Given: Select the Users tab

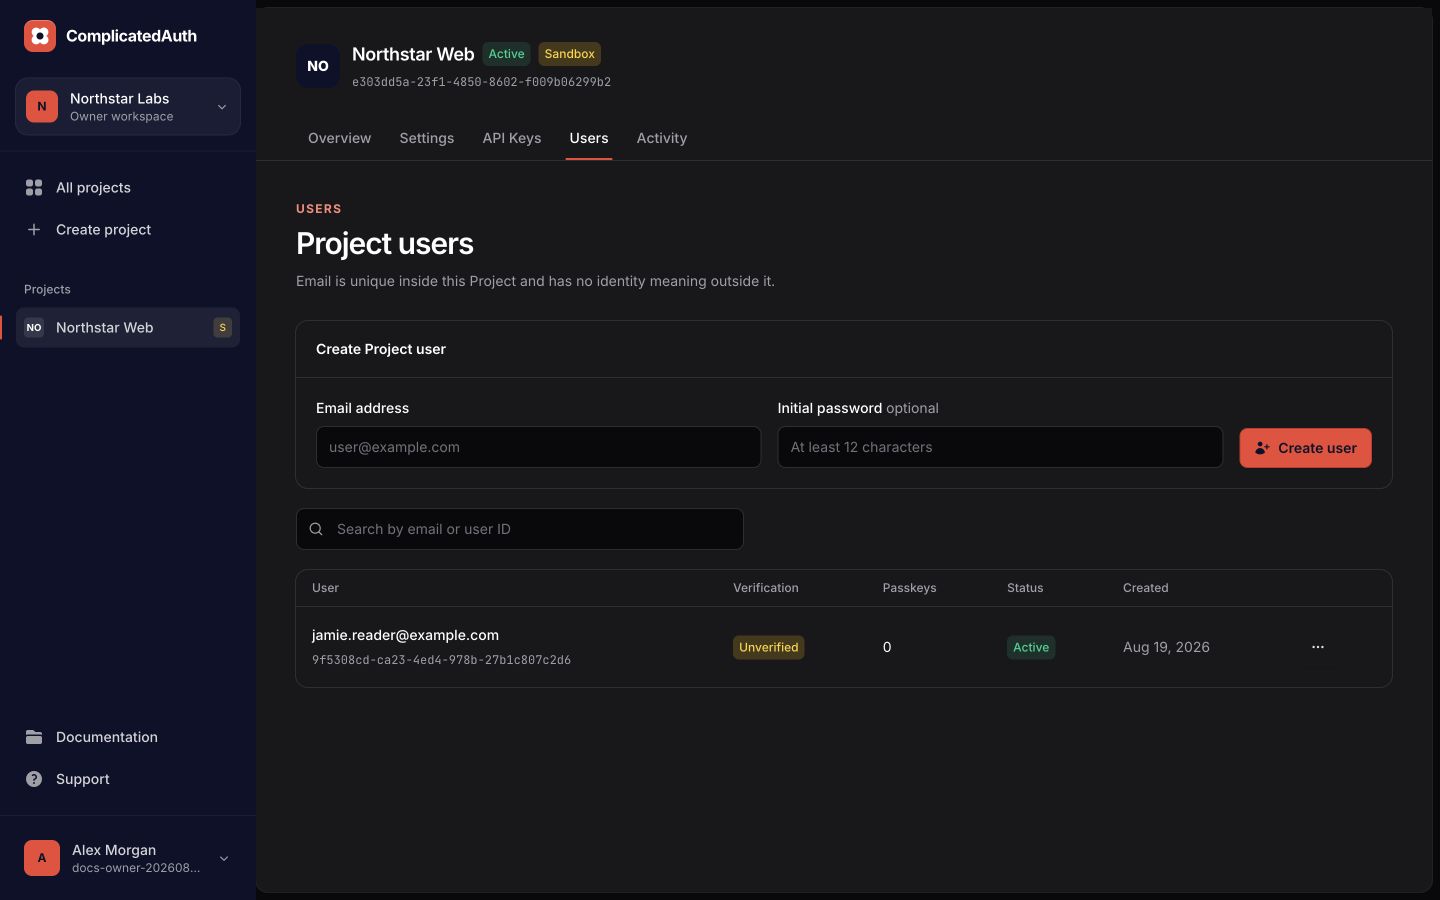Looking at the screenshot, I should click(589, 138).
